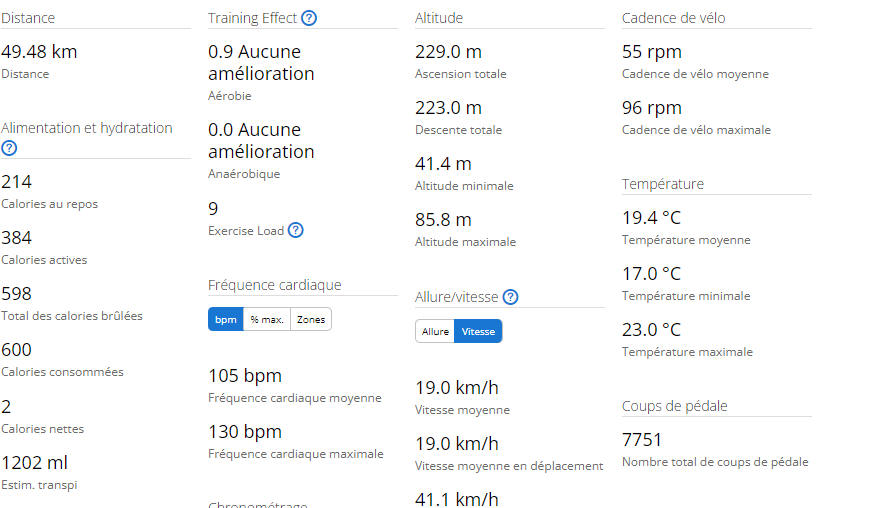The image size is (887, 508).
Task: Select the Coups de pédale heading
Action: tap(674, 406)
